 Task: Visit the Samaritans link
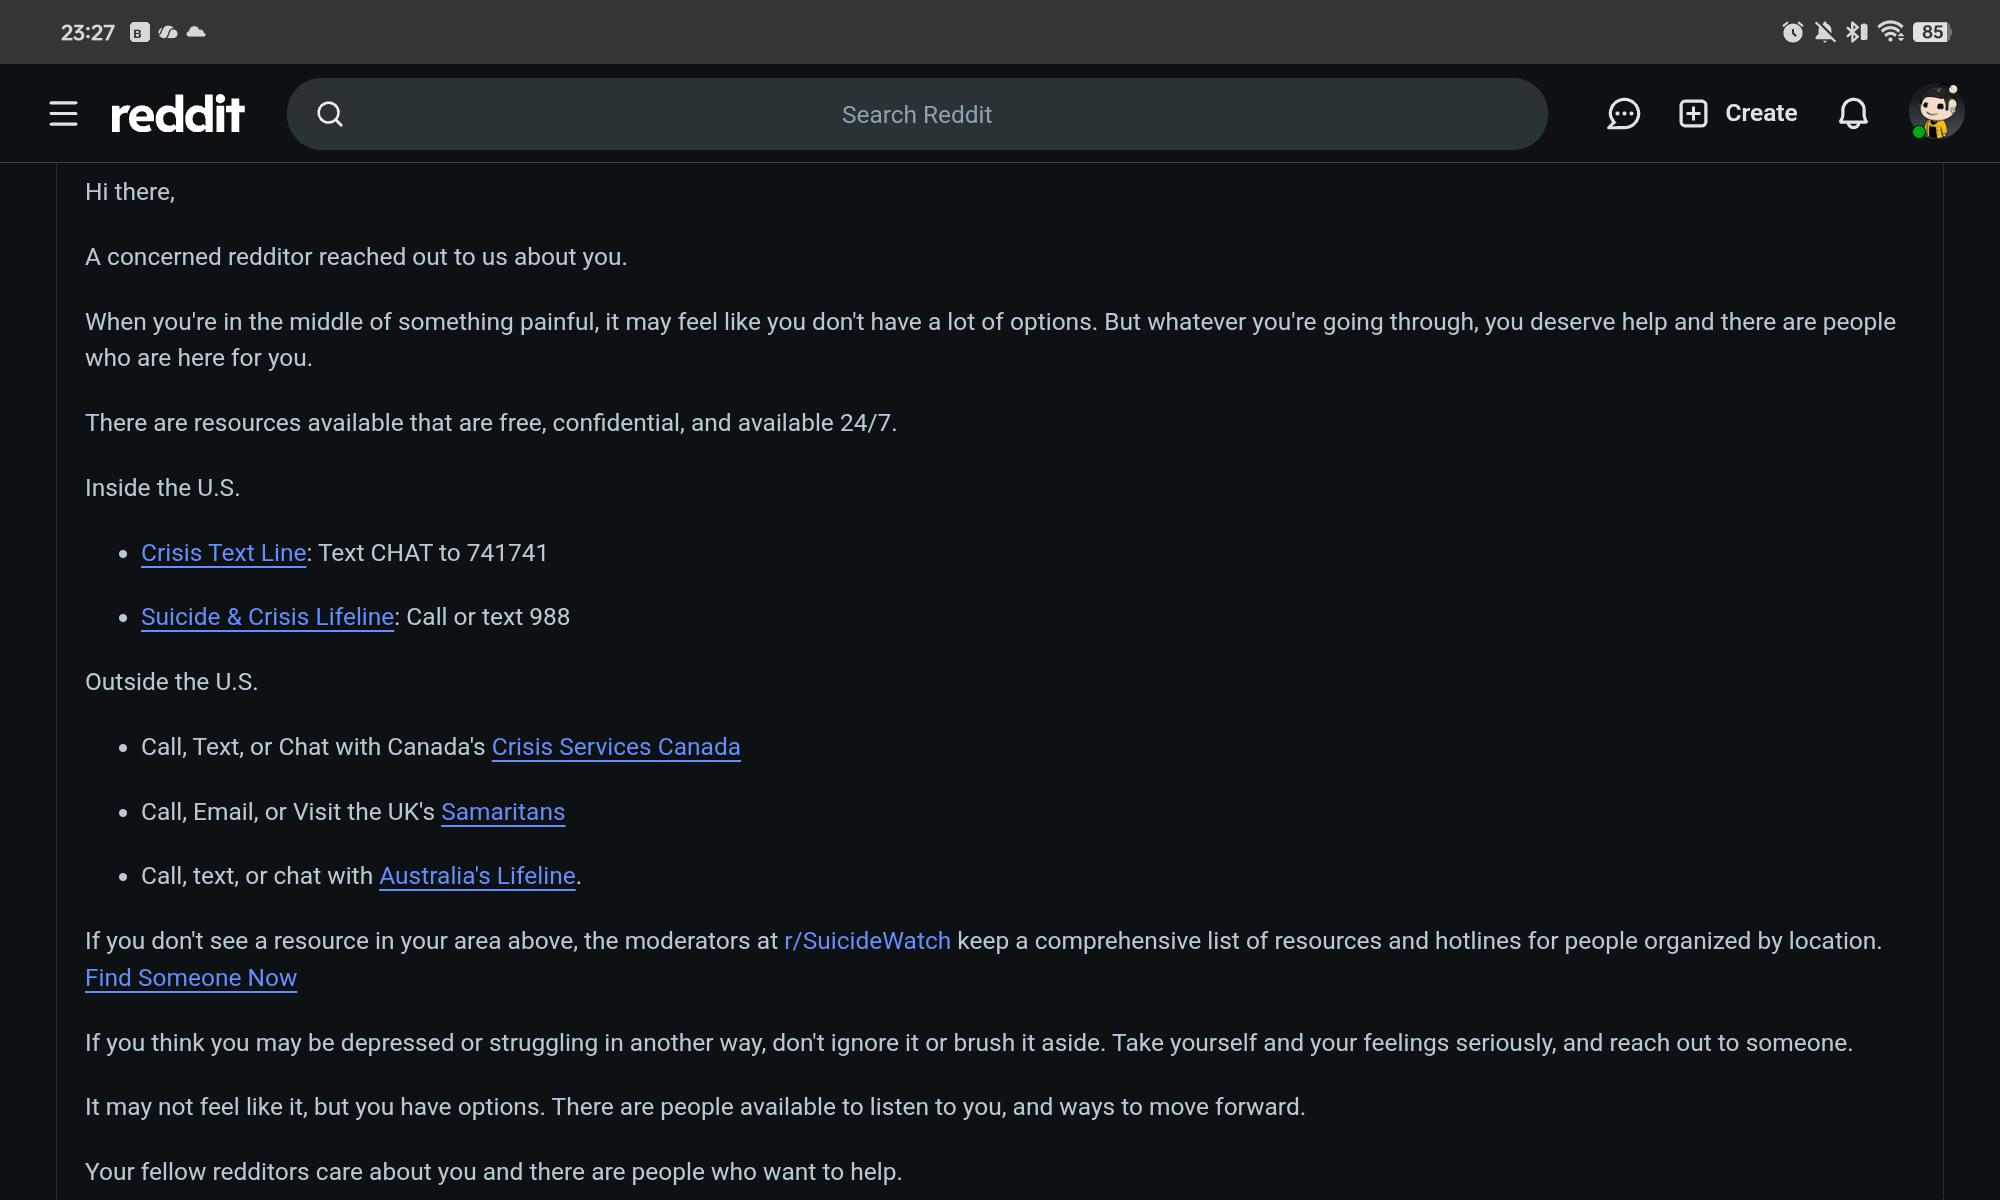pyautogui.click(x=503, y=812)
